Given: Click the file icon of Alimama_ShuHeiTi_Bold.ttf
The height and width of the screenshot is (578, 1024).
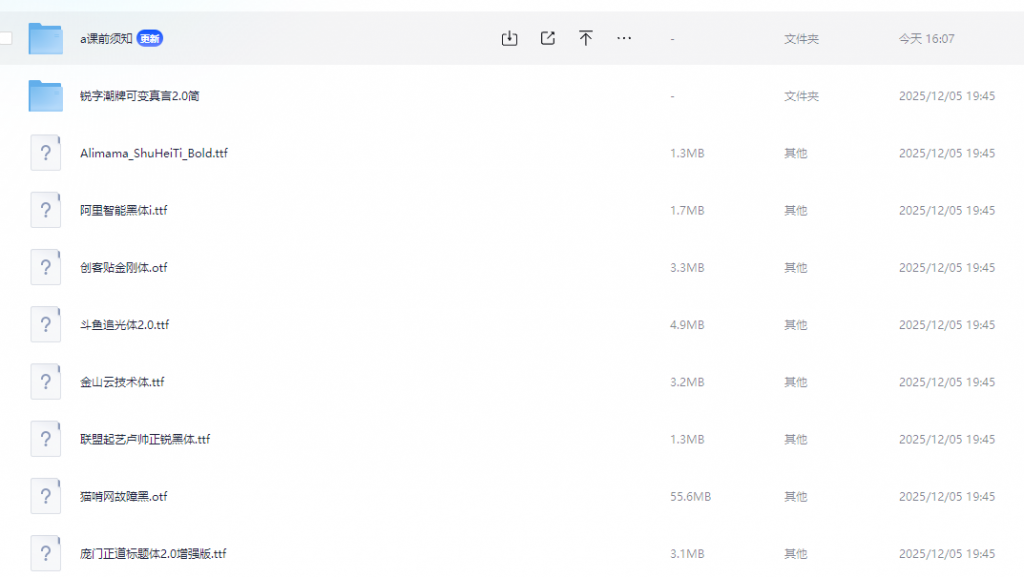Looking at the screenshot, I should tap(46, 153).
